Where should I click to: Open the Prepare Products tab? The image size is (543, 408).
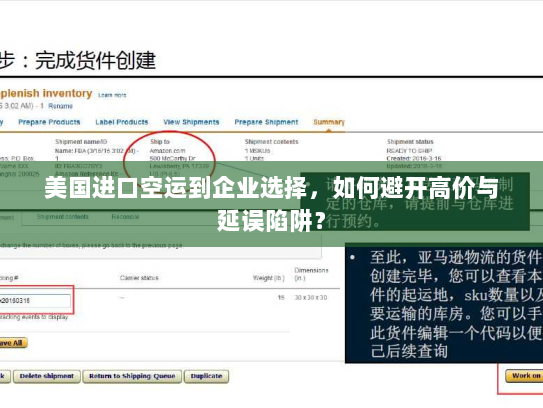[x=49, y=122]
